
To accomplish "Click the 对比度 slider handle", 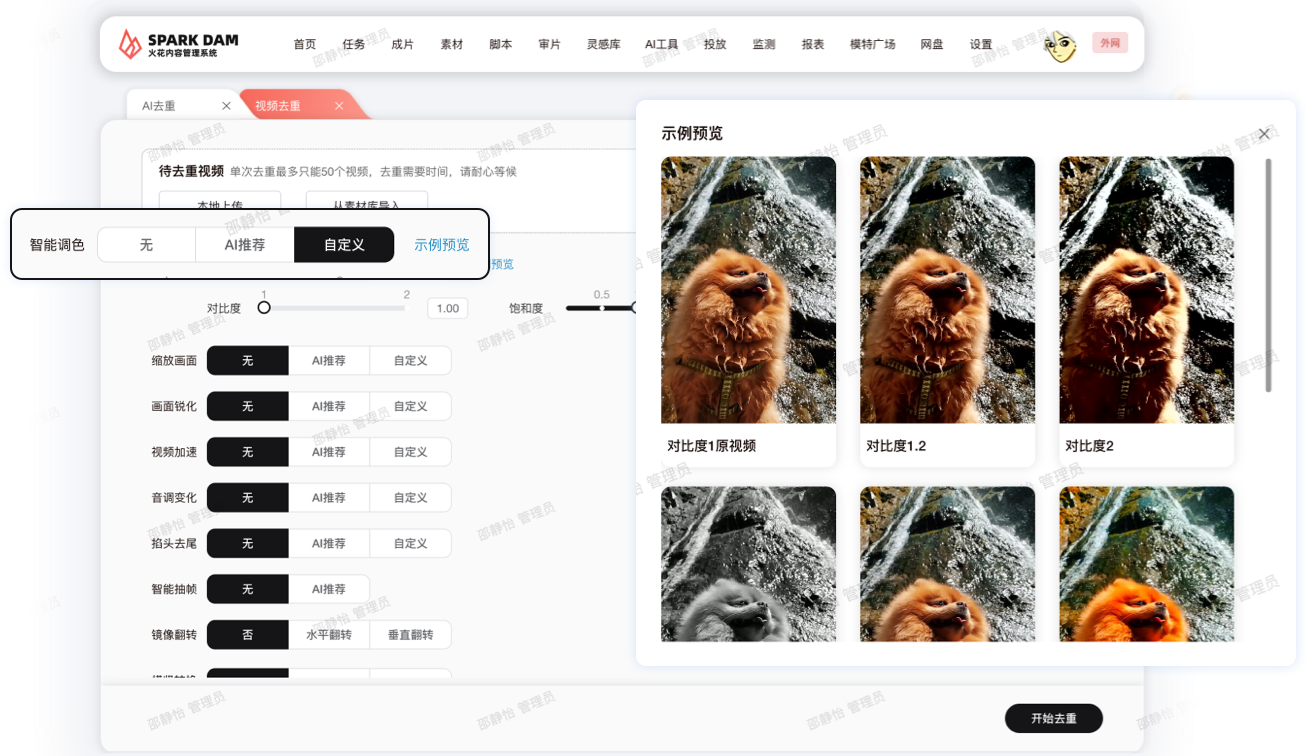I will click(x=264, y=308).
